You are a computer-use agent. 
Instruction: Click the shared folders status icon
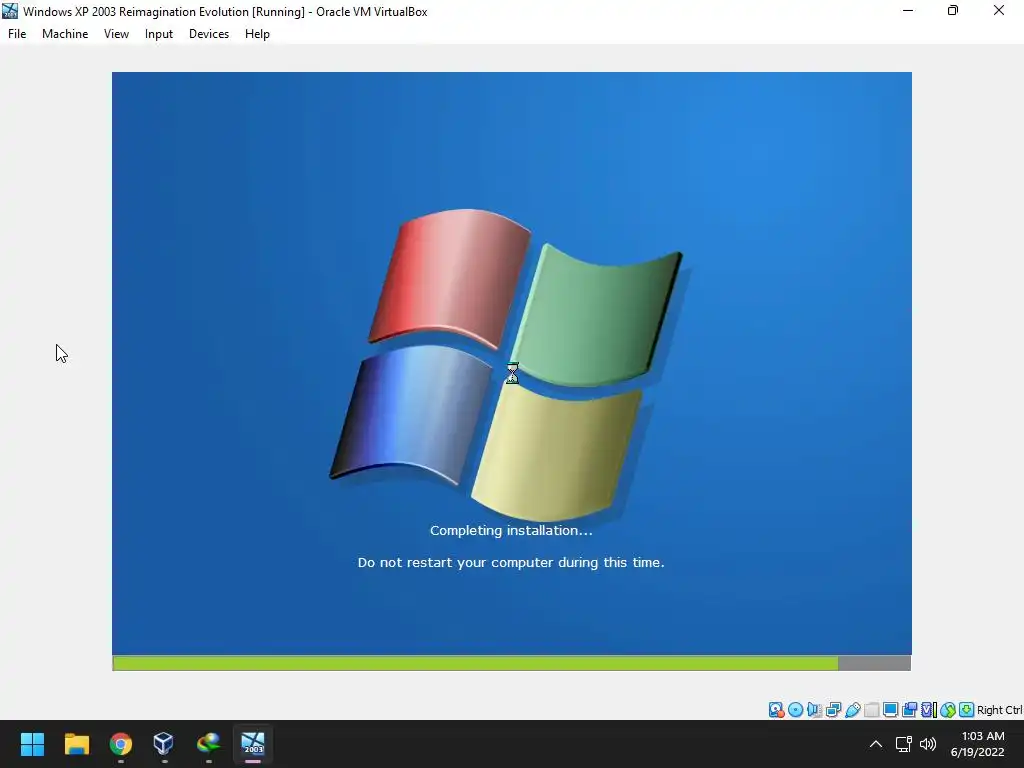coord(871,710)
